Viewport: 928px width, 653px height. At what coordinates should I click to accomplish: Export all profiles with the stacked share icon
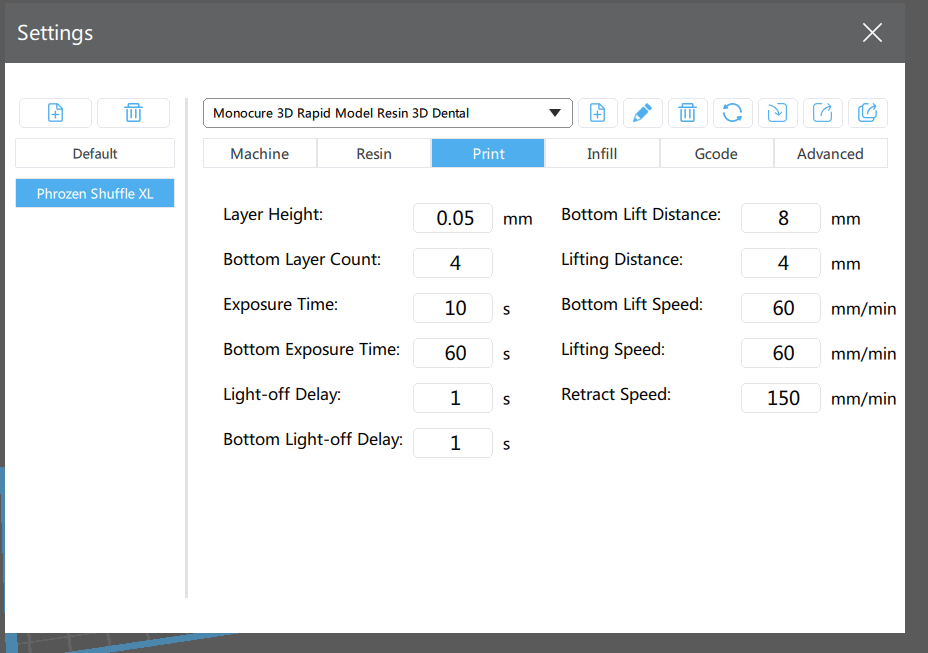[x=867, y=112]
